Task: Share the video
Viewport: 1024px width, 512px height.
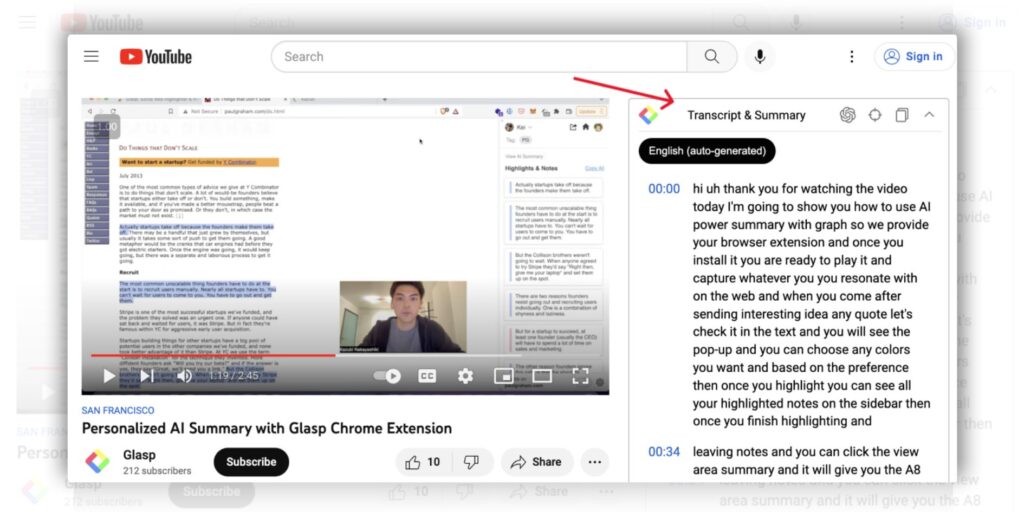Action: 537,462
